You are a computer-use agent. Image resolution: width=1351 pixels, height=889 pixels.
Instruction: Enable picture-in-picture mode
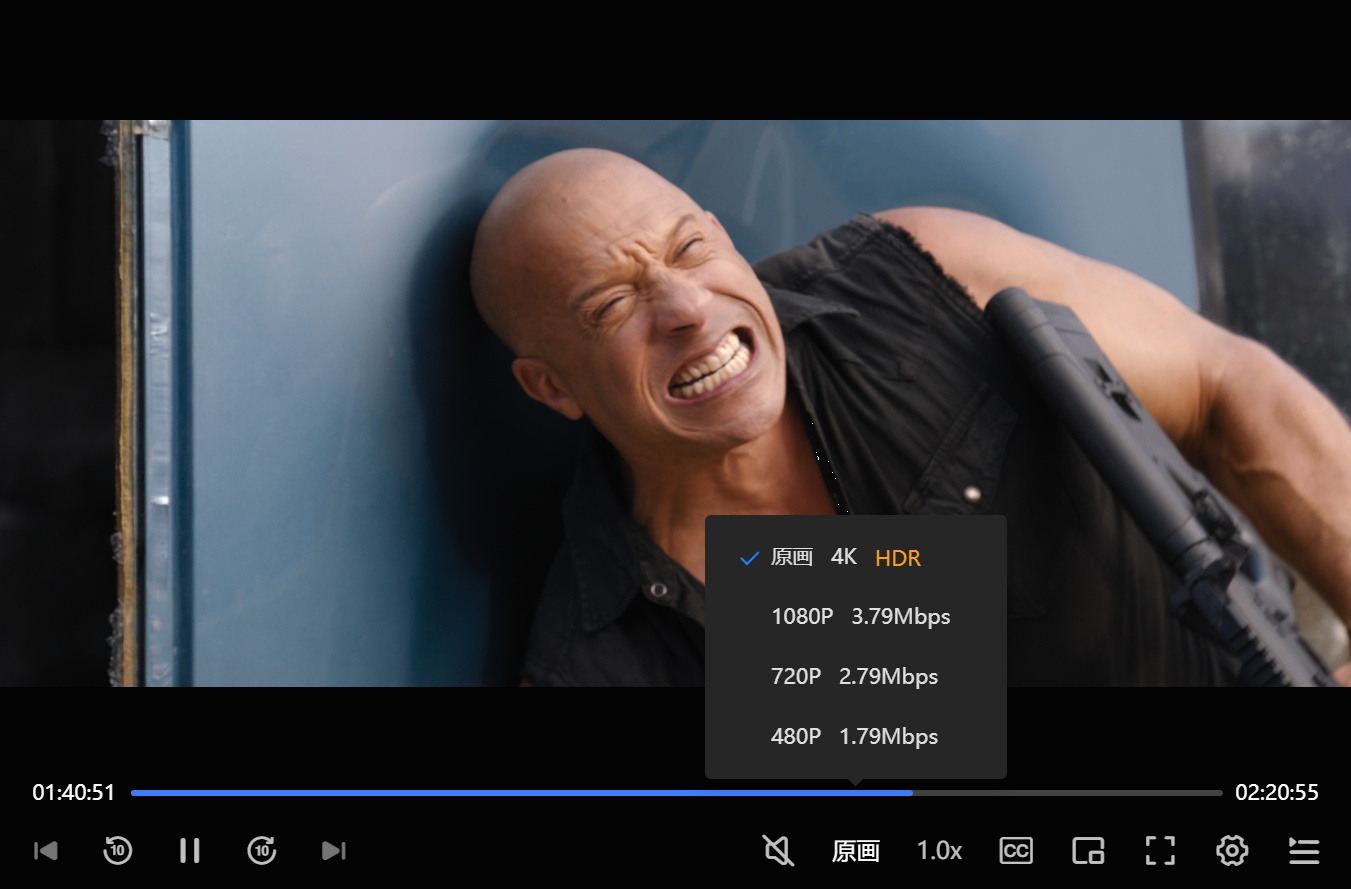[1088, 851]
